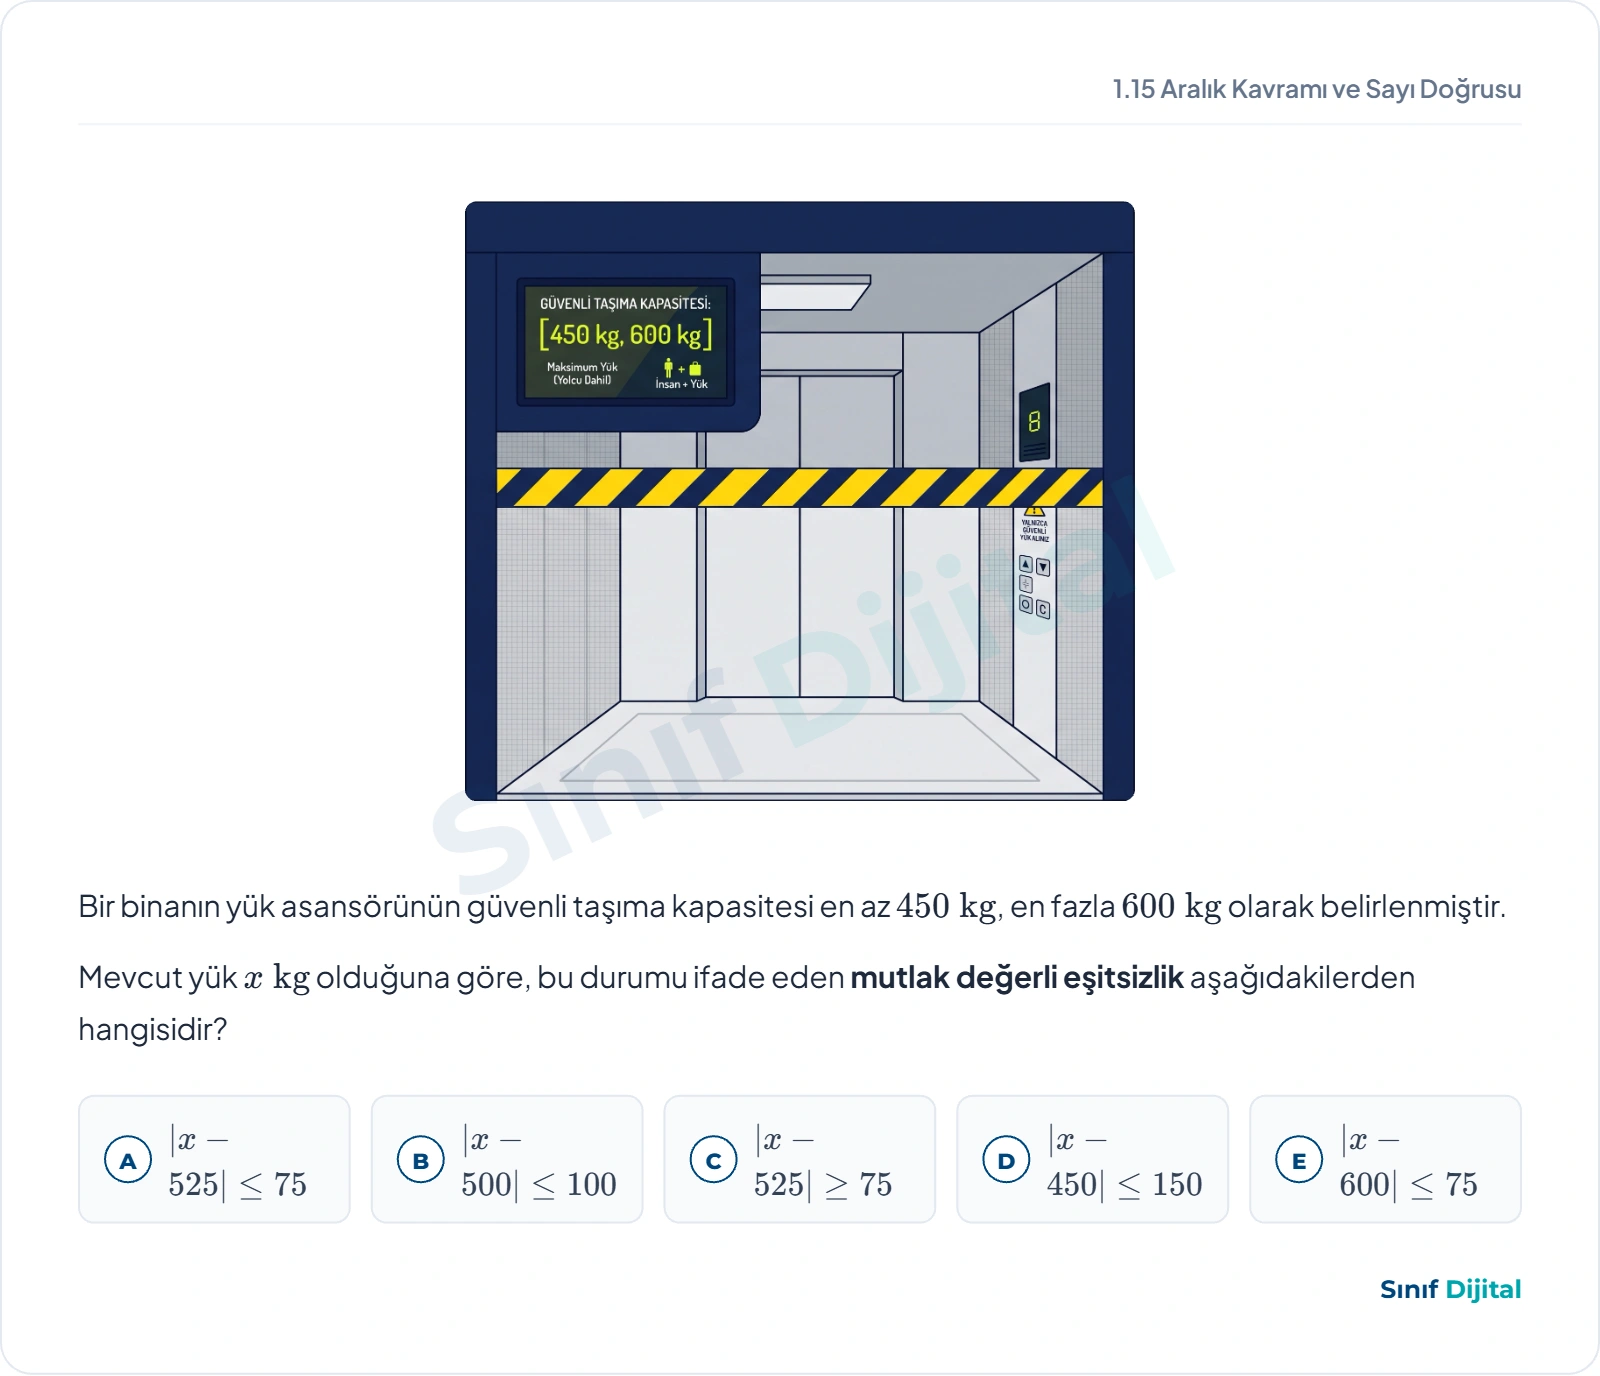Choose the answer |x − 500| ≤ 100

click(x=507, y=1159)
